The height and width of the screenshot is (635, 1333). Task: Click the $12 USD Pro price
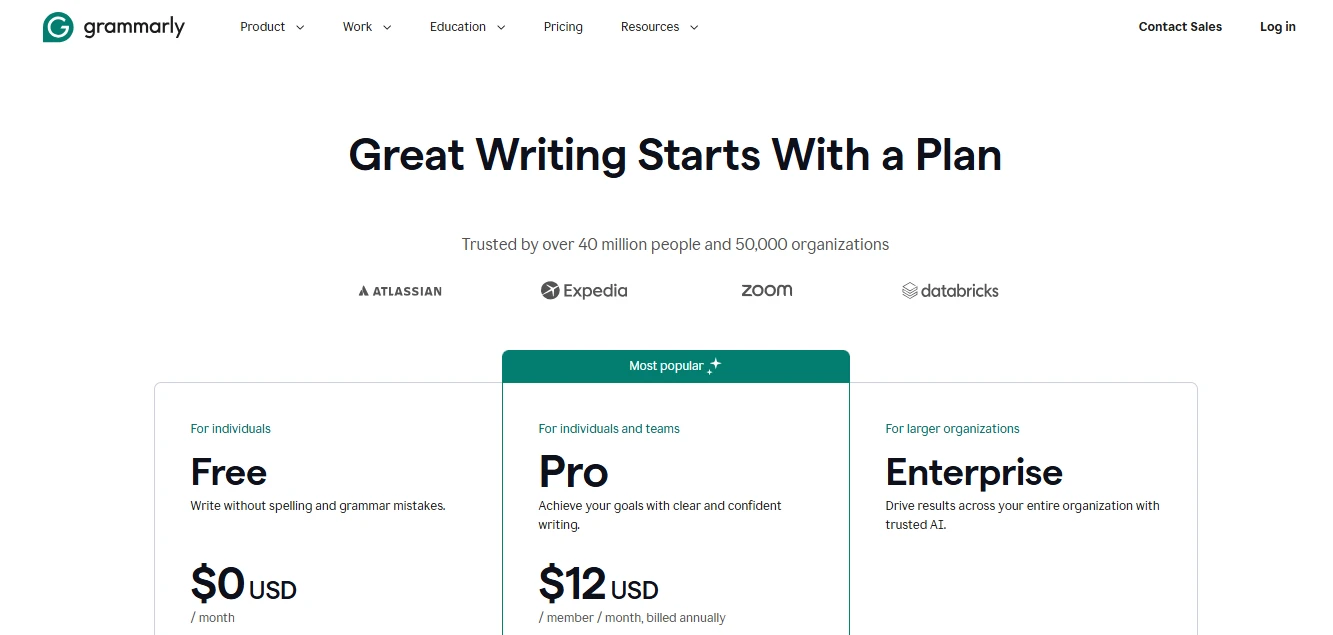pyautogui.click(x=598, y=583)
